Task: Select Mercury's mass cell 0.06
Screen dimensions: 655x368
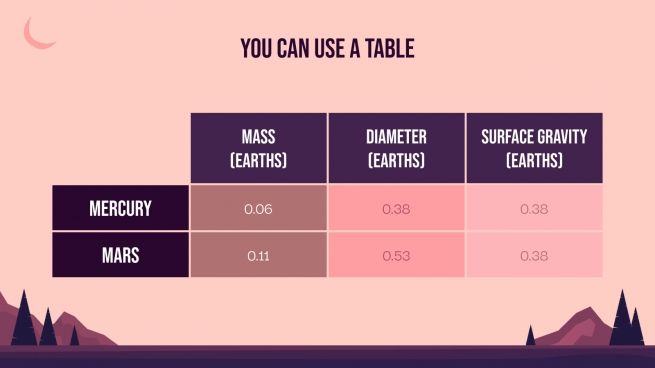Action: pos(259,208)
